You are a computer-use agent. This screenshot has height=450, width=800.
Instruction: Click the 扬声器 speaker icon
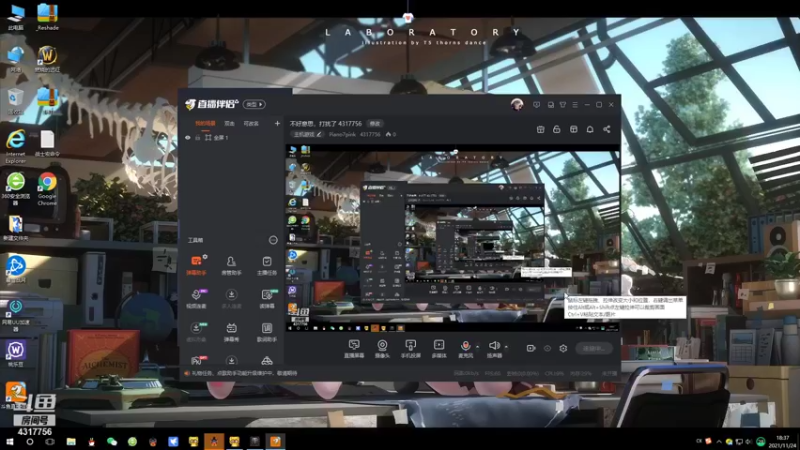click(494, 346)
